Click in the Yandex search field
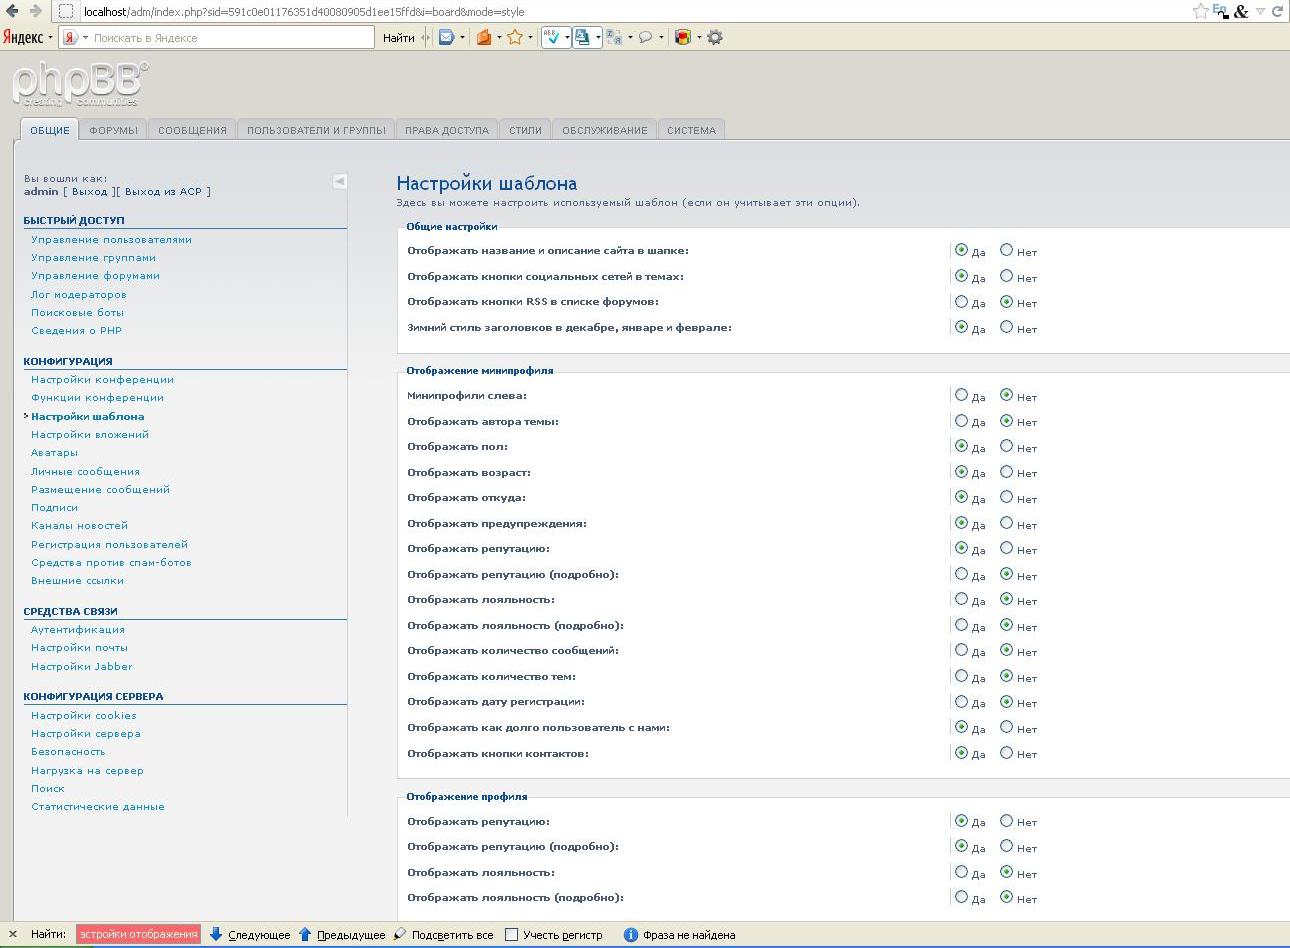 (230, 38)
